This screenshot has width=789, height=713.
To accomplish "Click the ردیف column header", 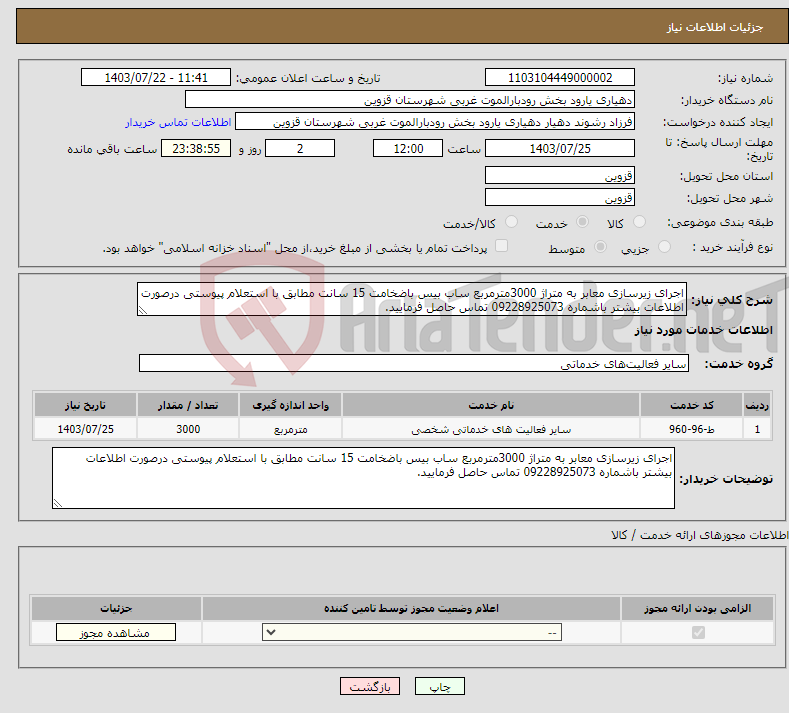I will (x=757, y=405).
